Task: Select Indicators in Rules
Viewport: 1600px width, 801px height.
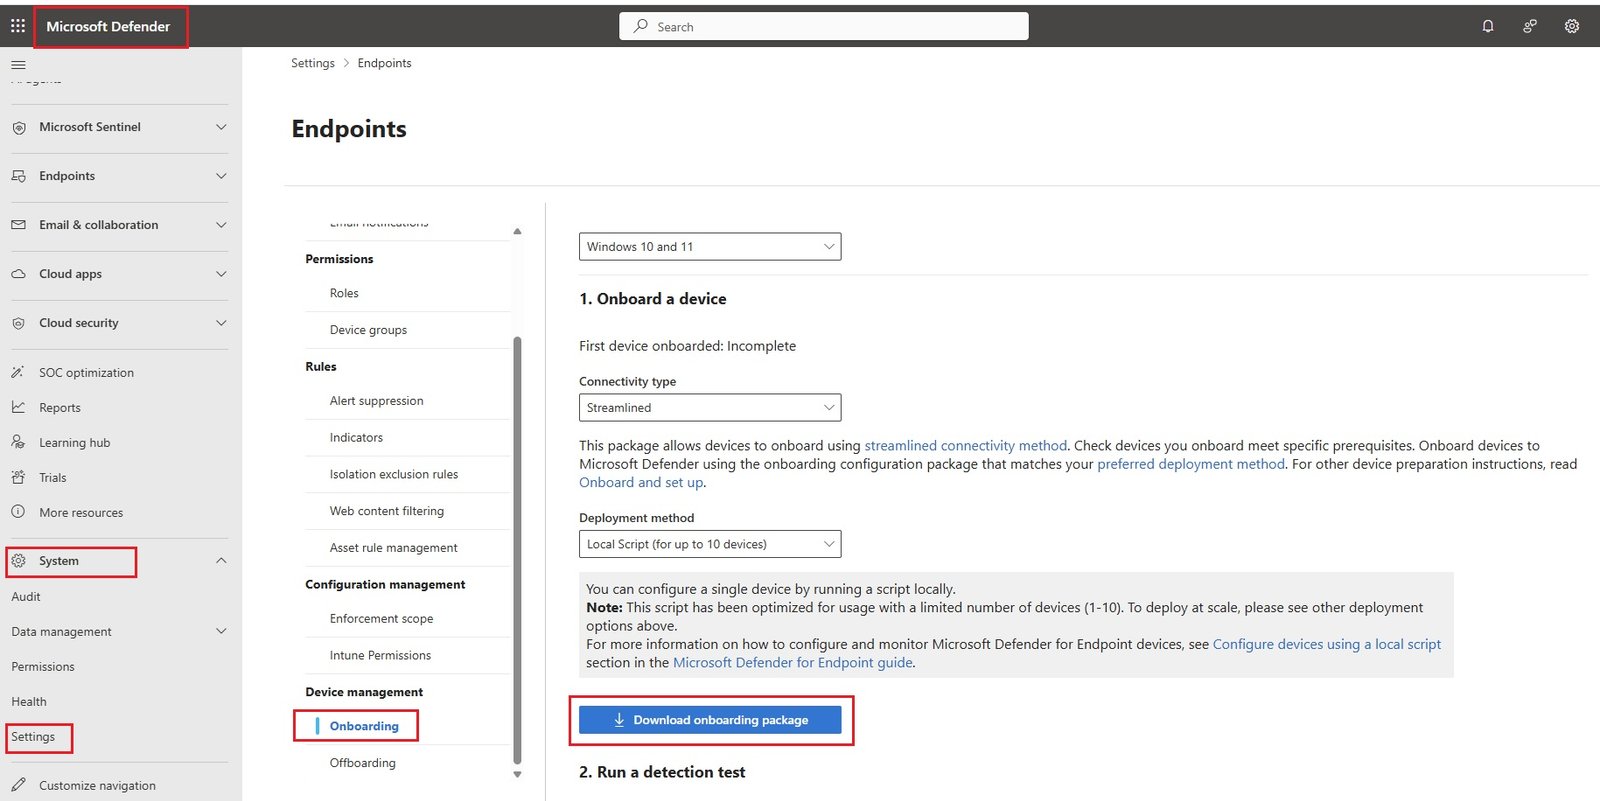Action: click(356, 438)
